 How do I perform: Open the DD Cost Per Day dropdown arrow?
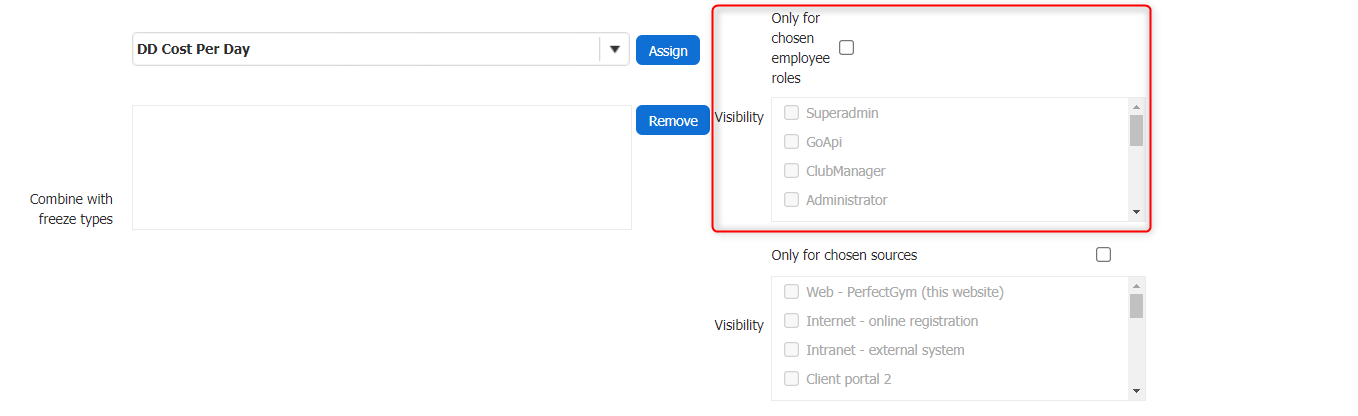[614, 50]
